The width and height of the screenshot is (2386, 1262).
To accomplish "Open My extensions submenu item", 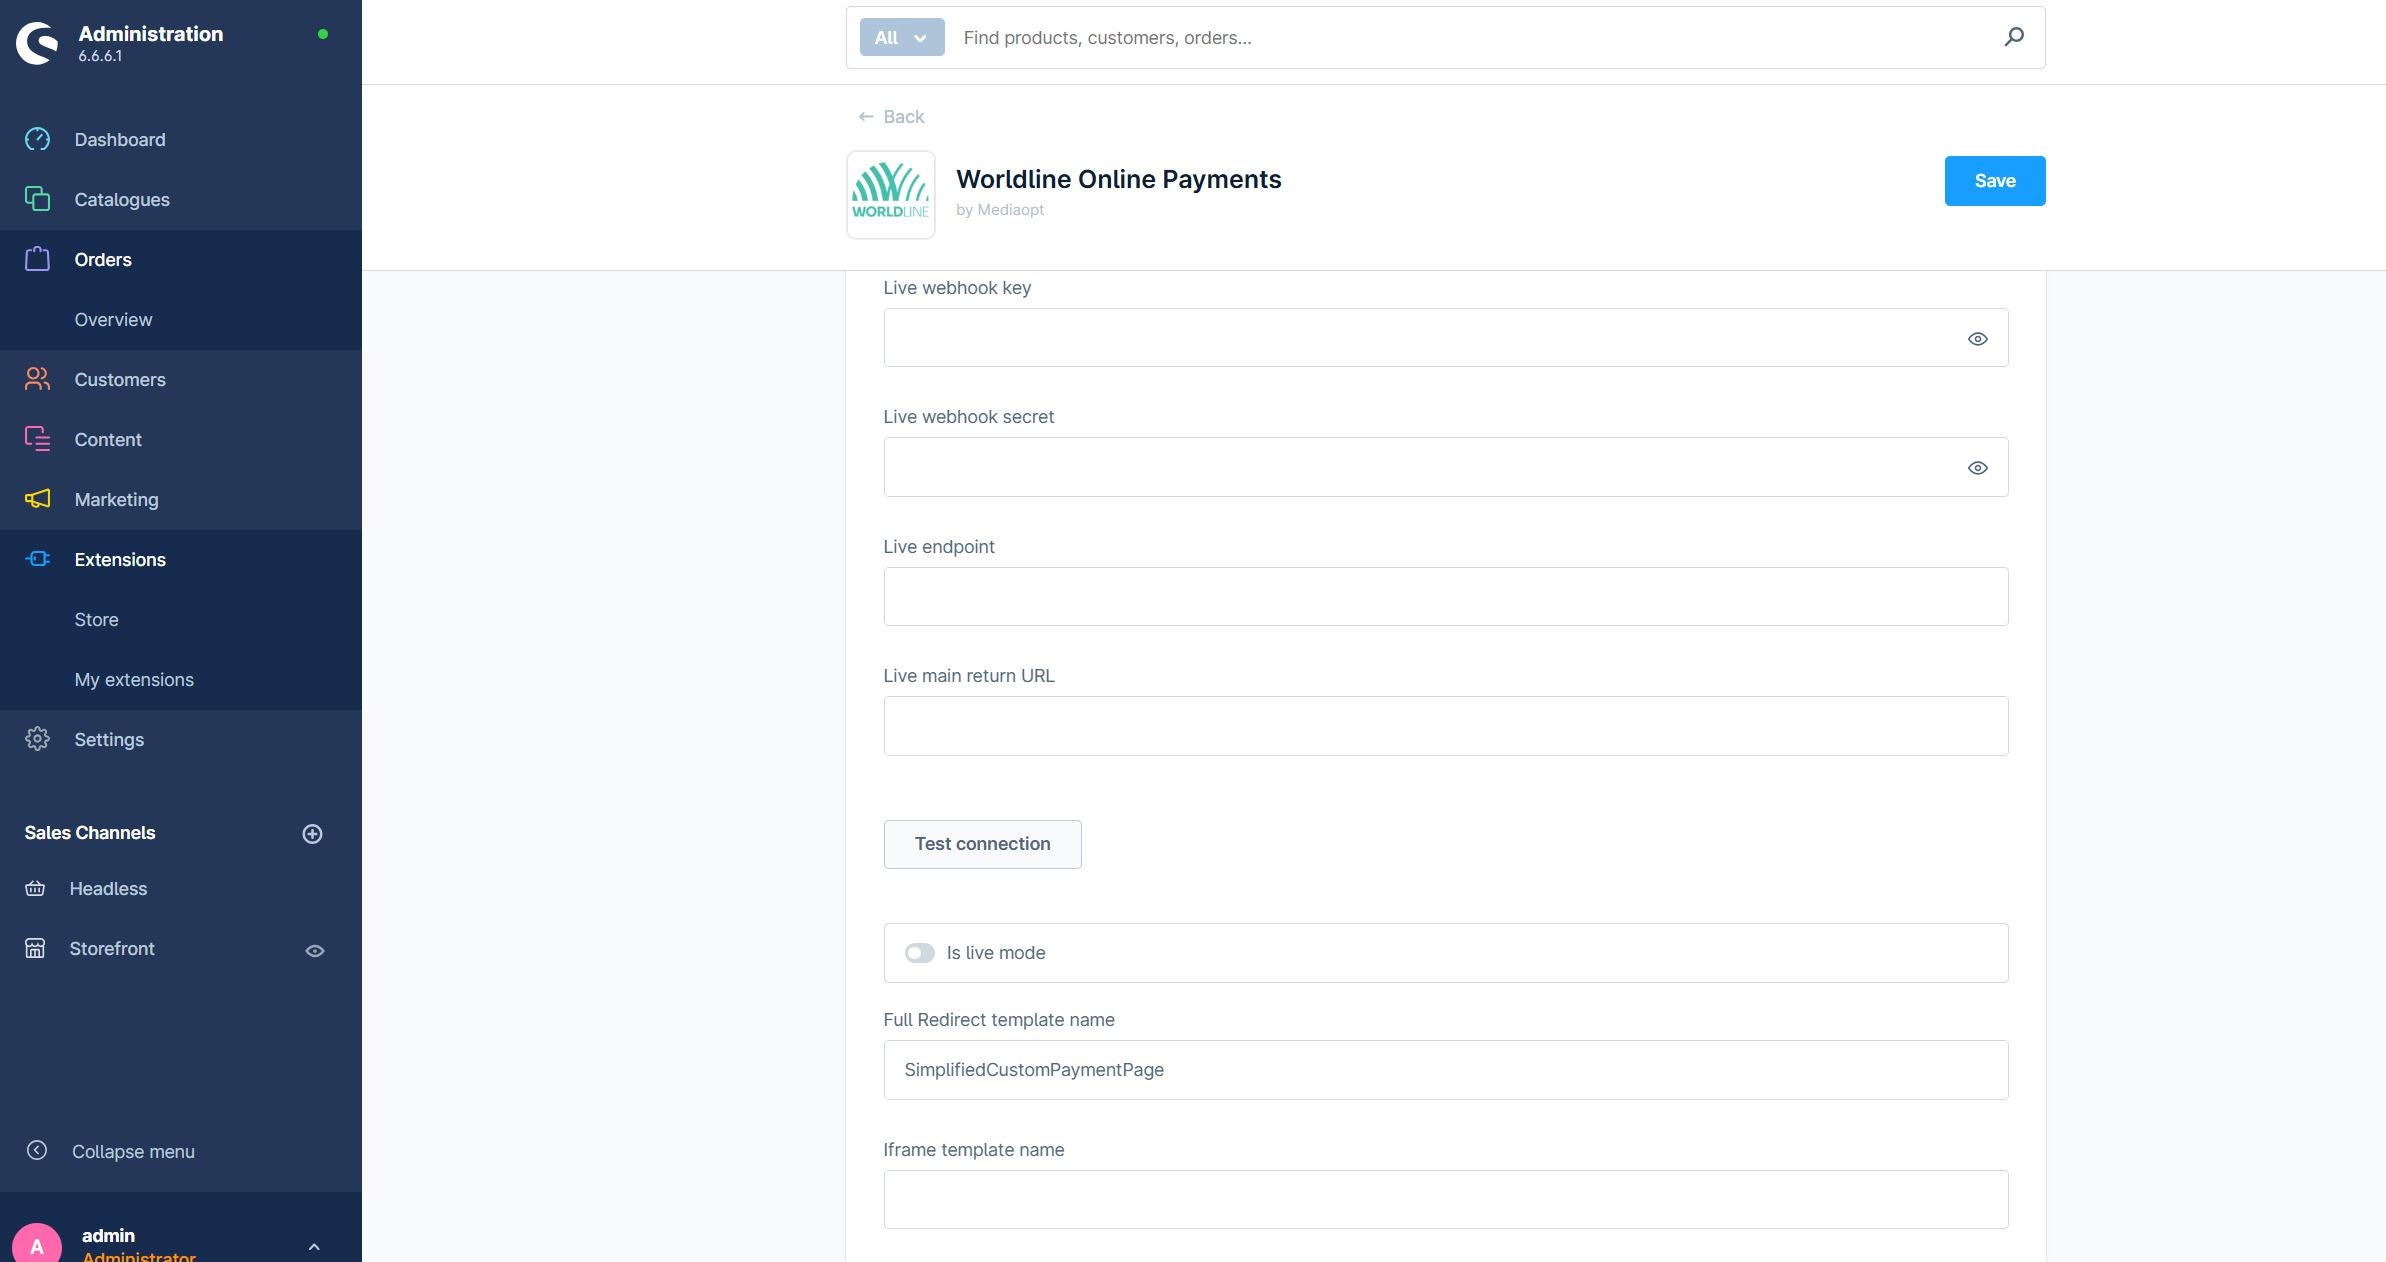I will tap(134, 679).
